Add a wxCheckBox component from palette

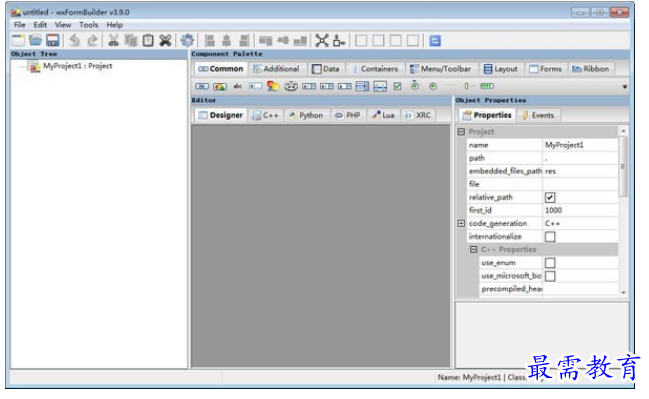click(x=397, y=86)
